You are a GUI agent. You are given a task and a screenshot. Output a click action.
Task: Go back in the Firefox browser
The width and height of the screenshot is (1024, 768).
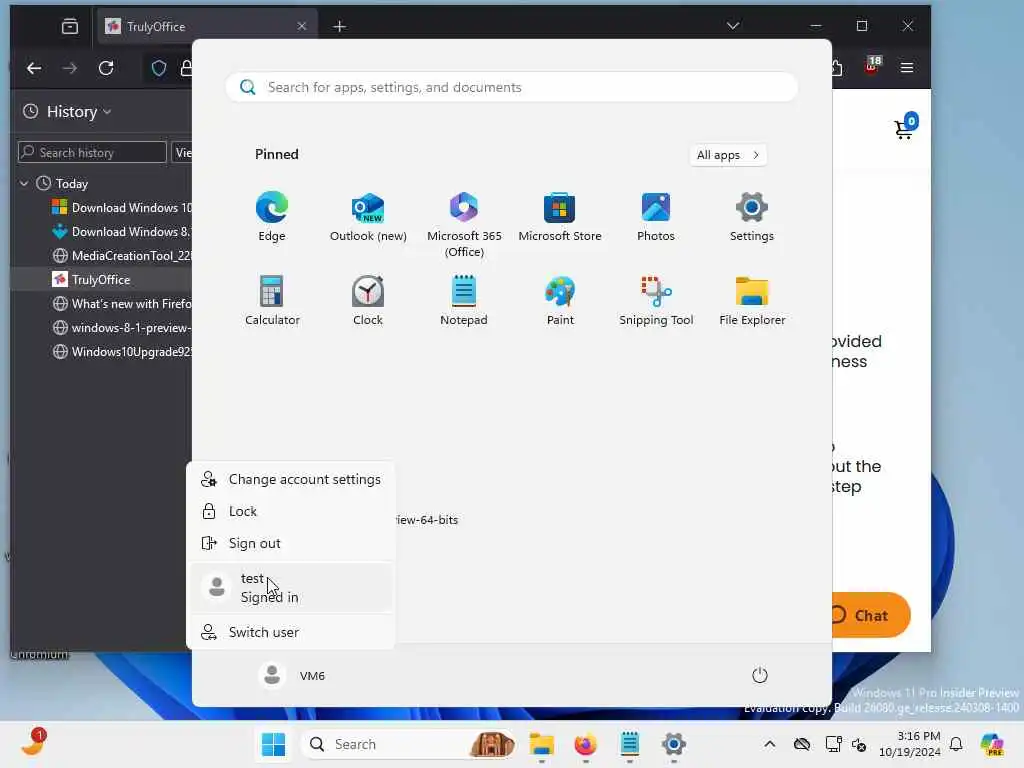(x=34, y=68)
